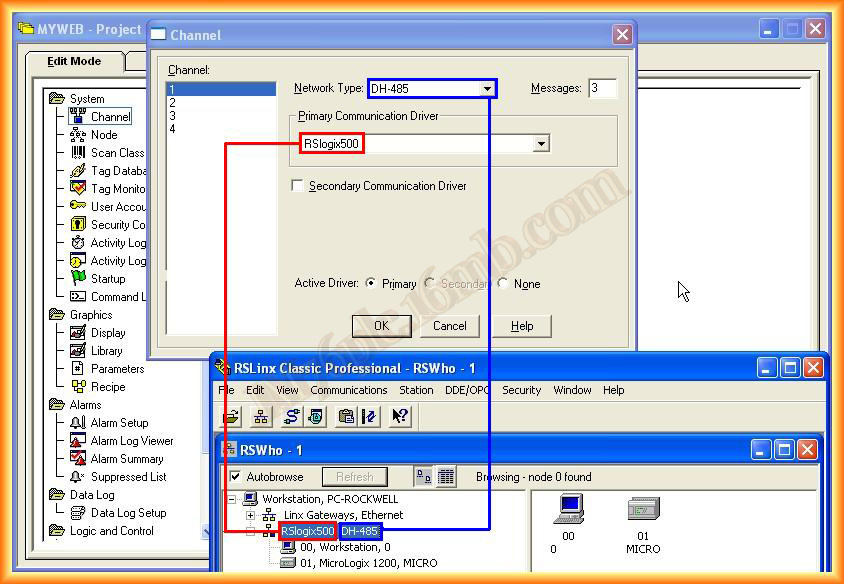Click the RSWho network browse toolbar icon

pos(260,417)
